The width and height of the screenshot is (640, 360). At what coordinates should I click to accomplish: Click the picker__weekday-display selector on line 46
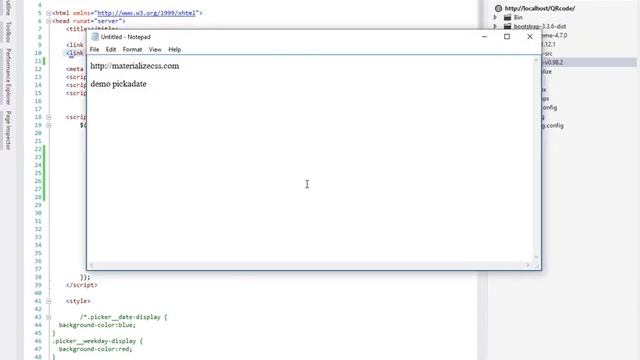point(98,341)
